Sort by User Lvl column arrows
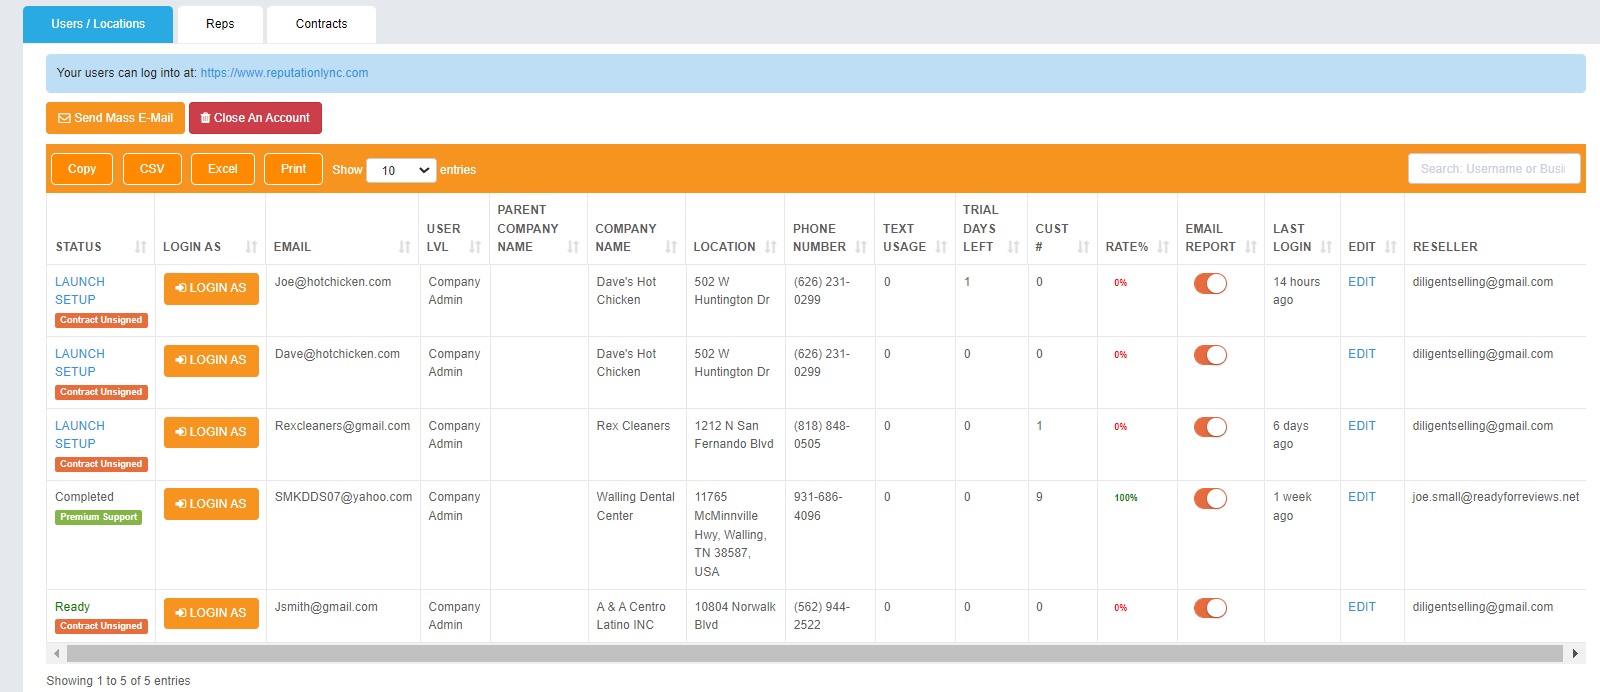The image size is (1600, 692). coord(475,247)
